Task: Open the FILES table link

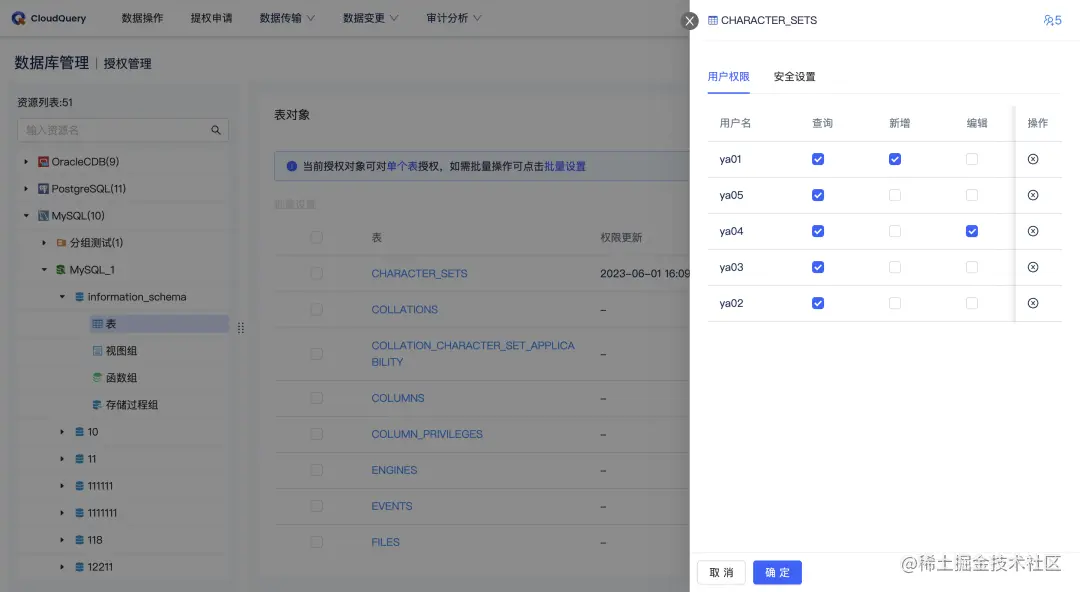Action: point(385,542)
